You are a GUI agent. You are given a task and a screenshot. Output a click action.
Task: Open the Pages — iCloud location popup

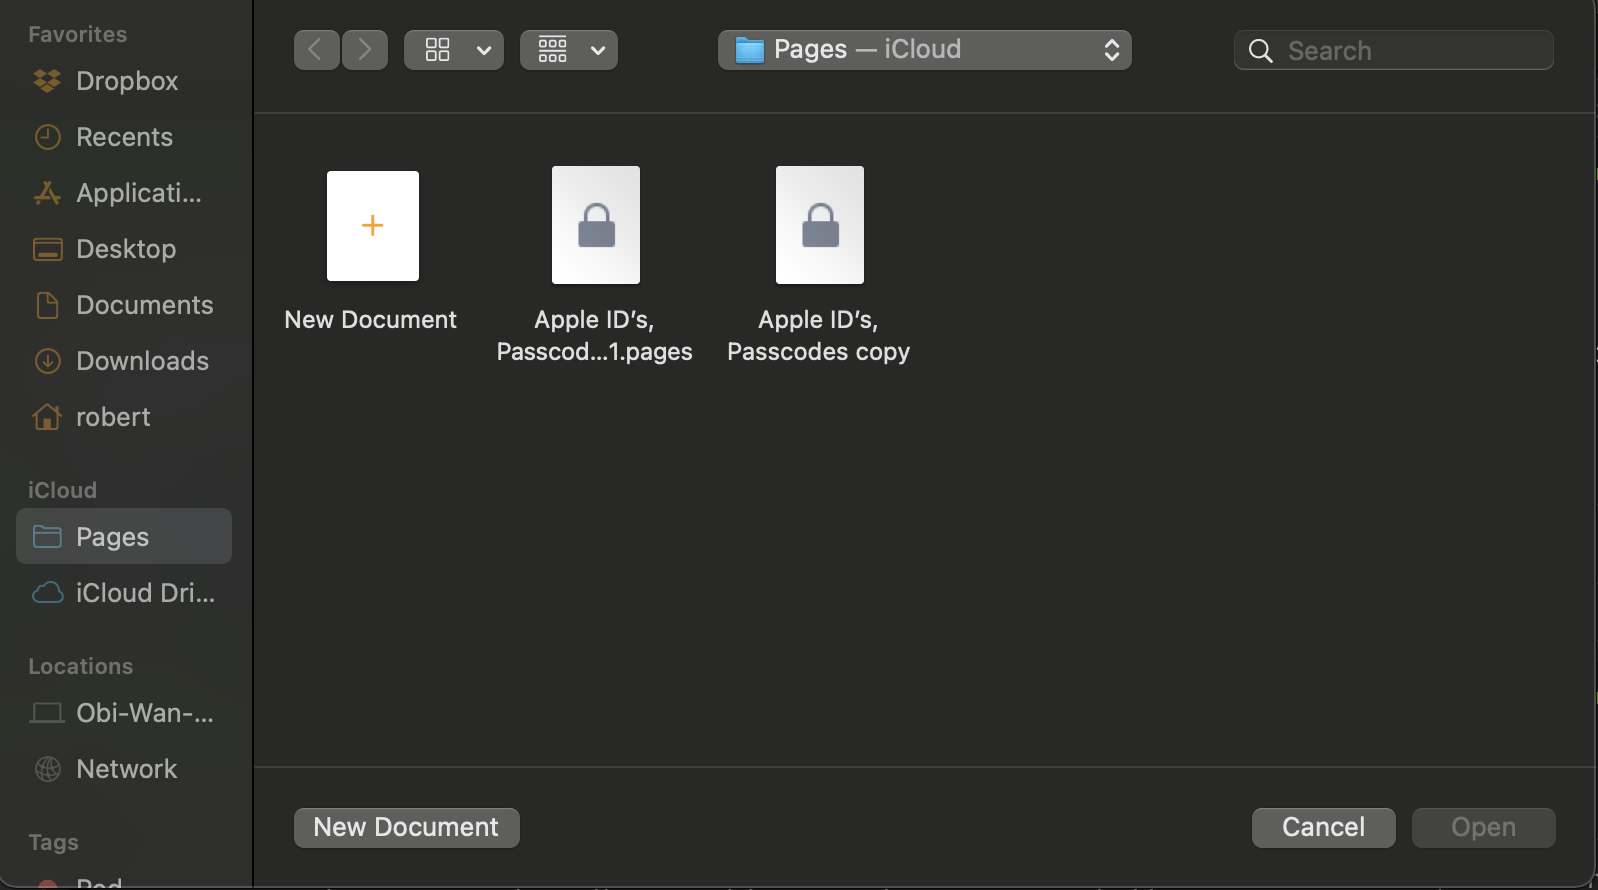pos(924,50)
